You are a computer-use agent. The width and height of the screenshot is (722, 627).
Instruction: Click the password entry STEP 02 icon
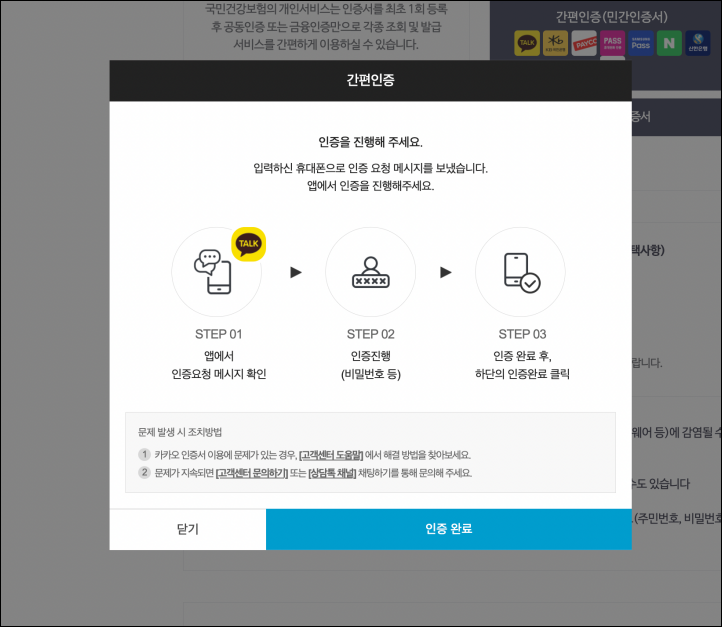[371, 272]
